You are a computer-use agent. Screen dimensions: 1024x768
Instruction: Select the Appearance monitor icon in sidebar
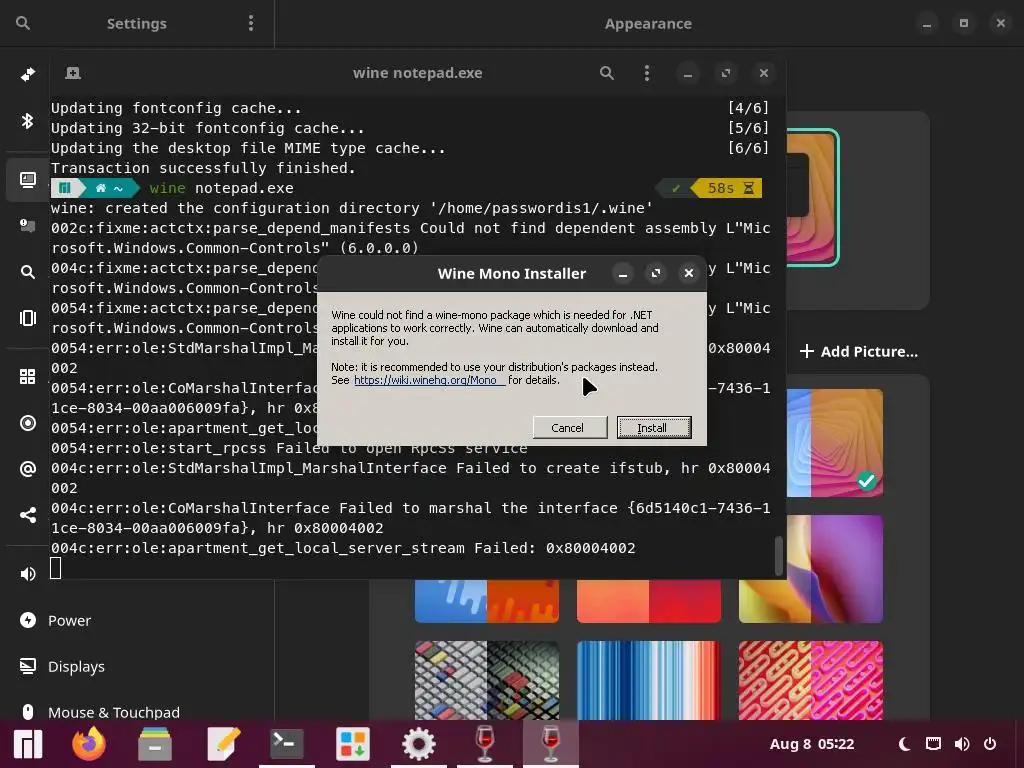[x=27, y=180]
